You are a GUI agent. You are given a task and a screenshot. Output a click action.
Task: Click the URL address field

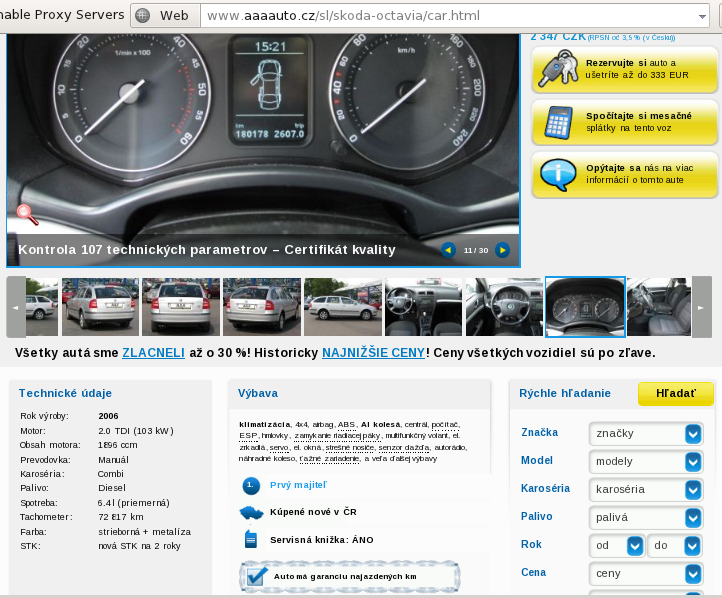pos(450,16)
